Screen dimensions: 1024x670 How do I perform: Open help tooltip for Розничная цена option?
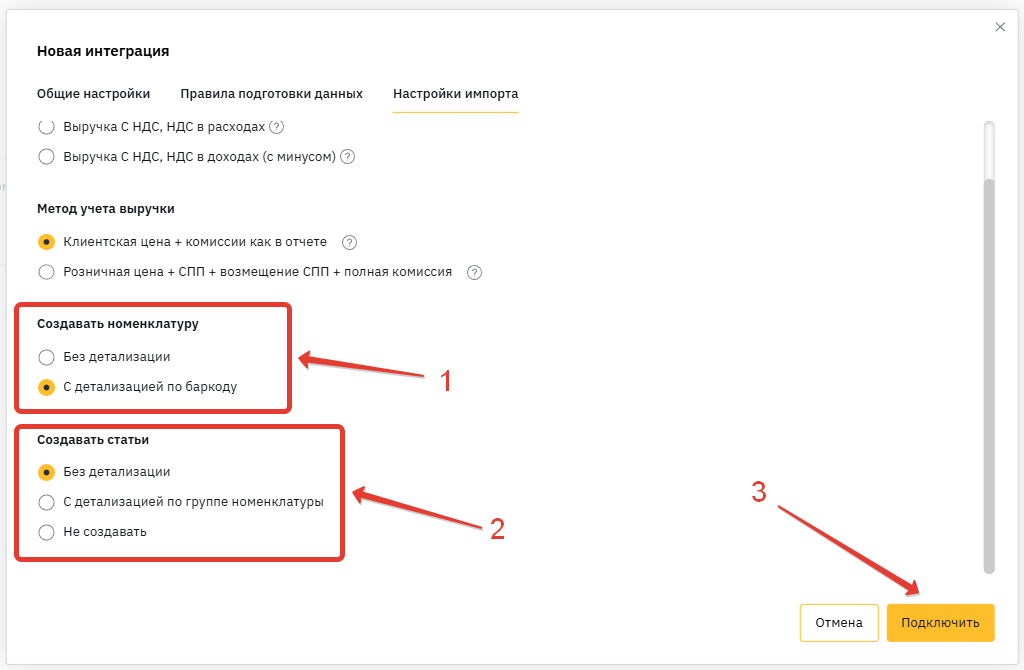[x=475, y=272]
